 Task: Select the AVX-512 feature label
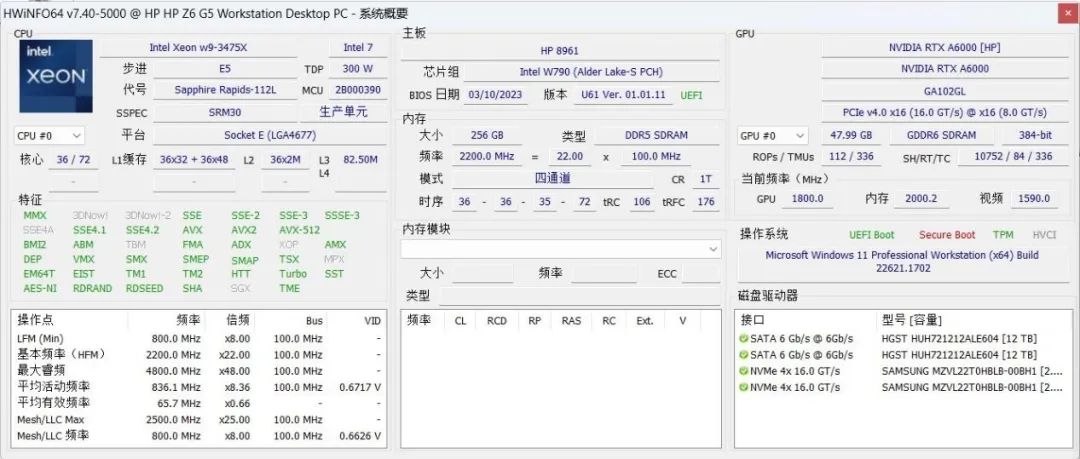300,230
